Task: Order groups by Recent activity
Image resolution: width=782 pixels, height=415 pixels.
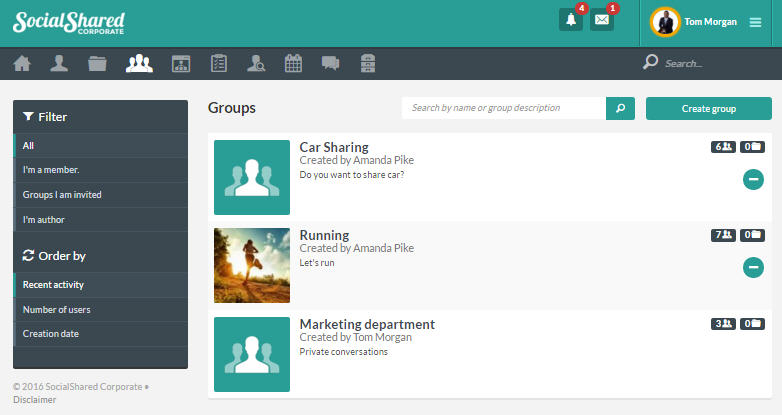Action: 101,285
